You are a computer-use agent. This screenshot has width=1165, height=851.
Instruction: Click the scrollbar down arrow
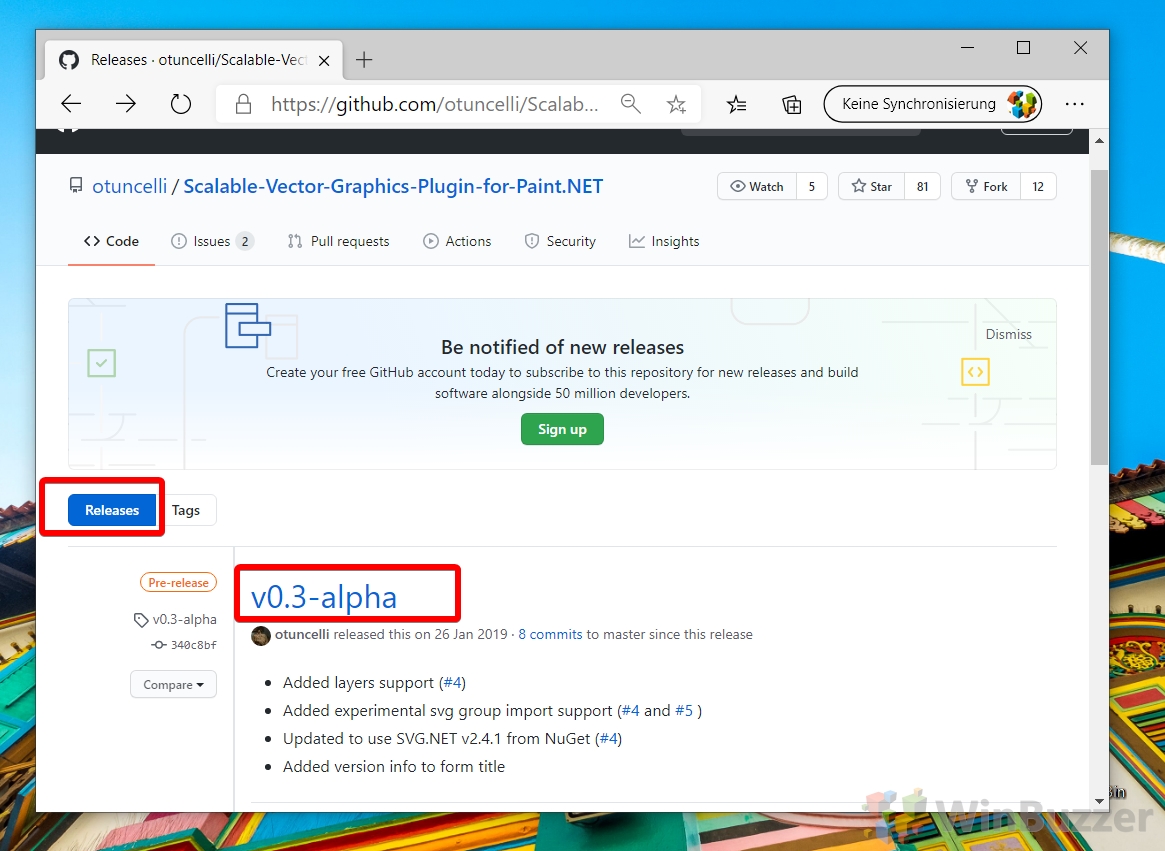tap(1100, 802)
